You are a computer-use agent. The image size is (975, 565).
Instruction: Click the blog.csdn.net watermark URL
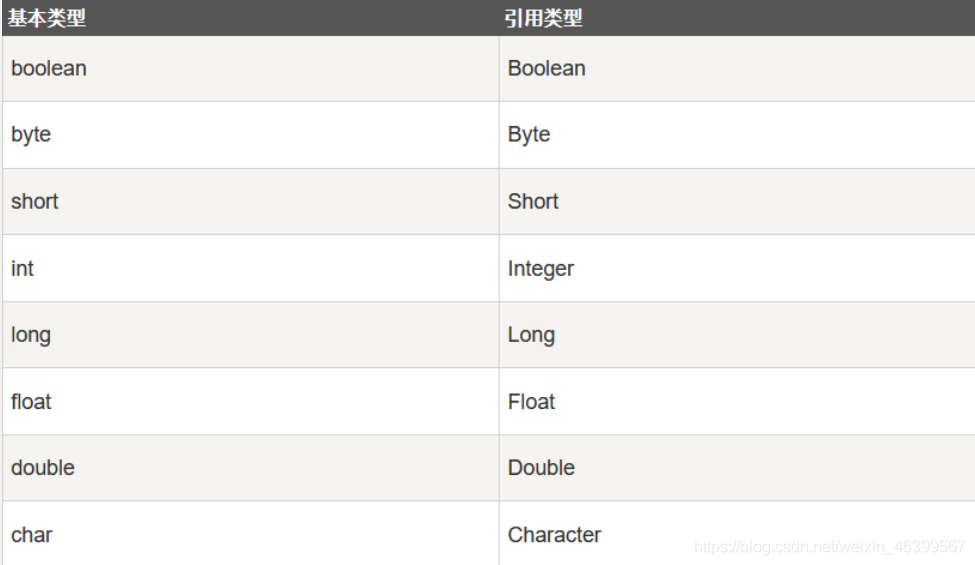pyautogui.click(x=829, y=547)
